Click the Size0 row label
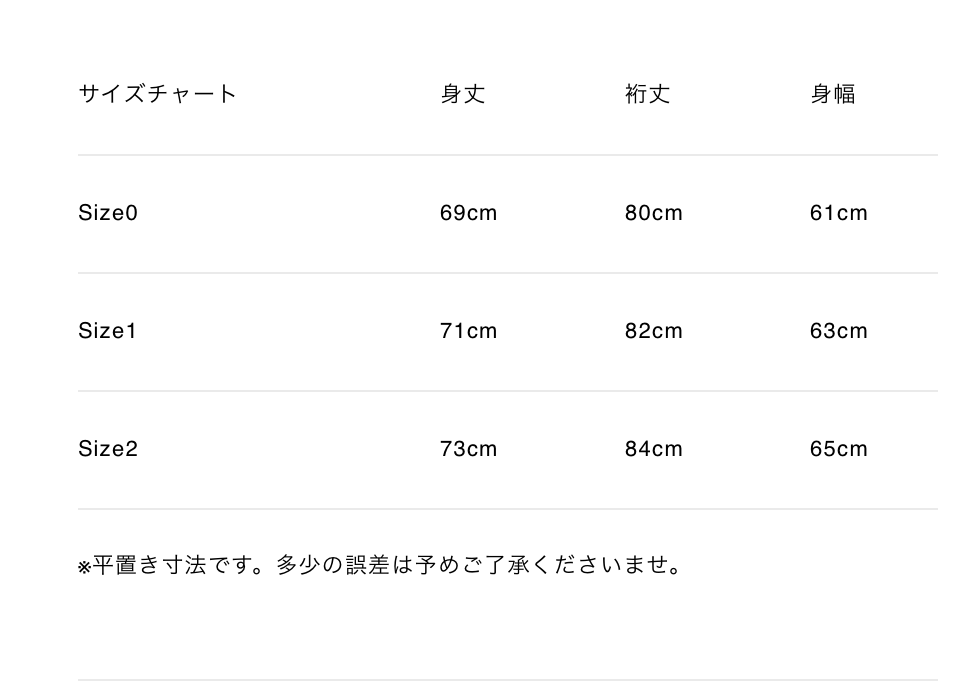Image resolution: width=958 pixels, height=682 pixels. coord(108,213)
